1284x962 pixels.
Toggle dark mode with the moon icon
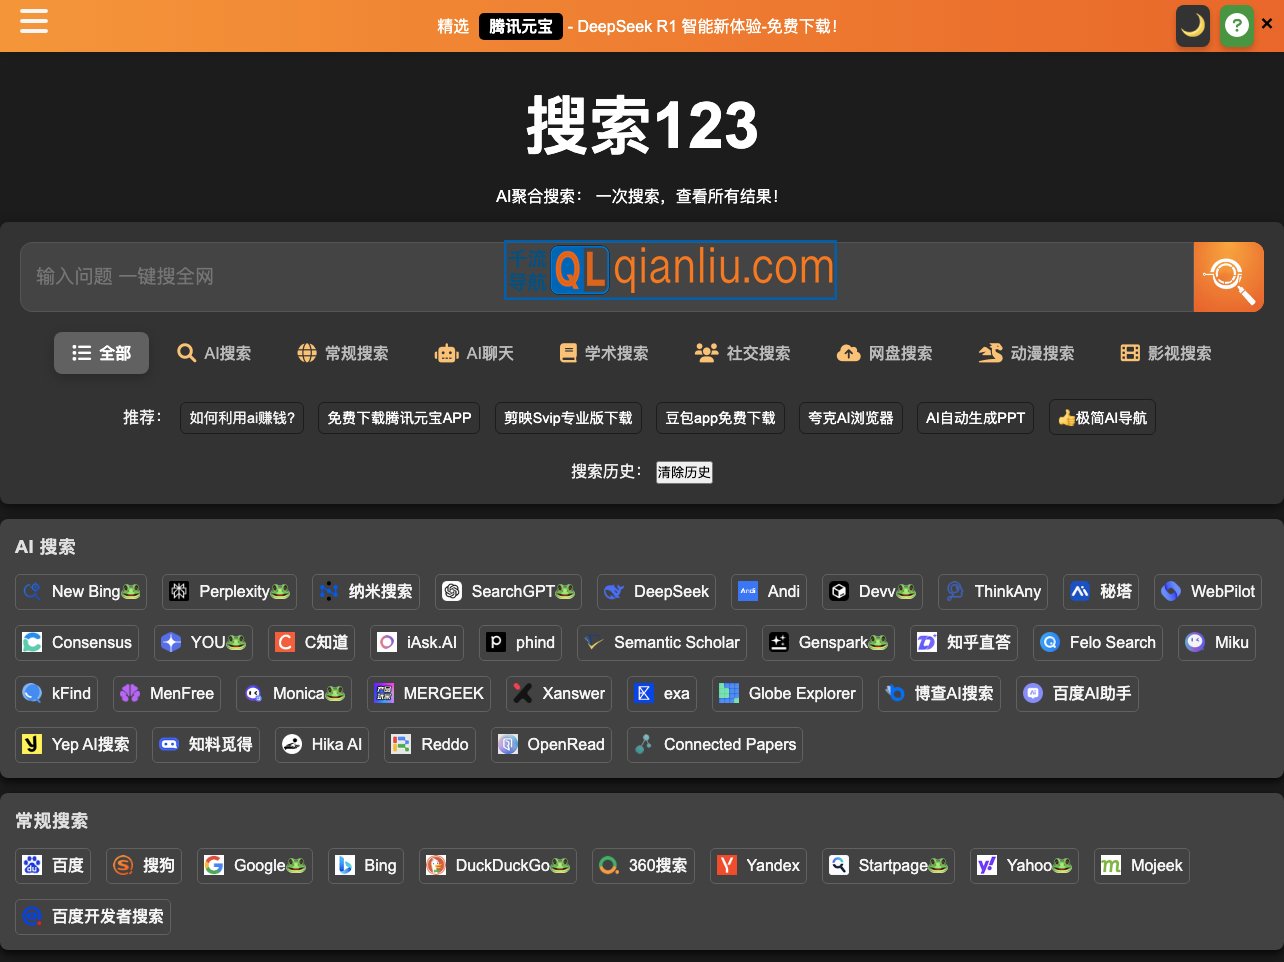[1192, 25]
